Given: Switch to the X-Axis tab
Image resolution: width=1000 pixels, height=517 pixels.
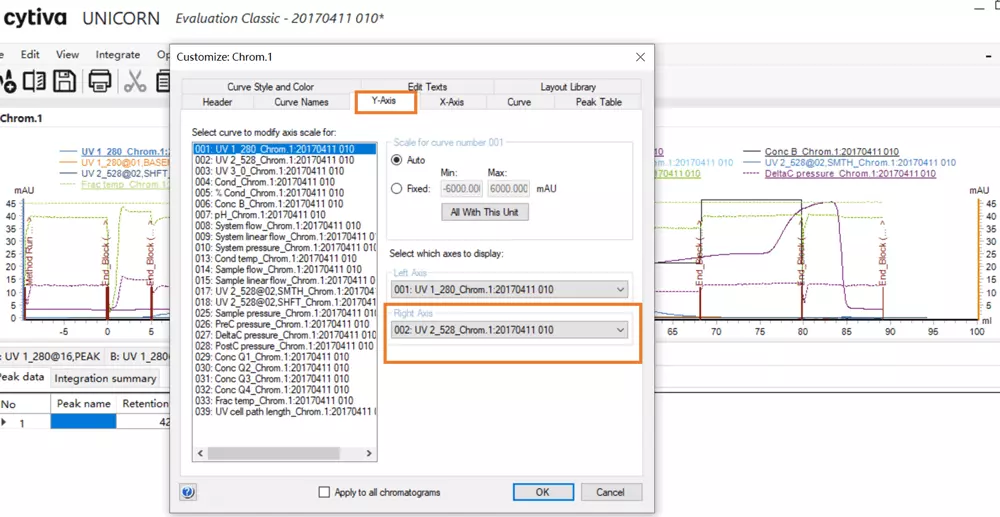Looking at the screenshot, I should [451, 102].
